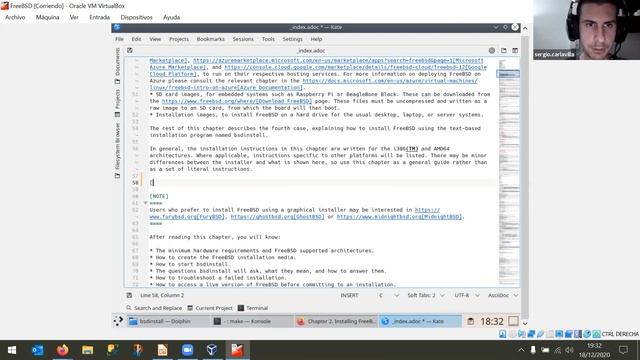This screenshot has width=640, height=360.
Task: Click the Azure Documentation link in editor
Action: click(270, 87)
